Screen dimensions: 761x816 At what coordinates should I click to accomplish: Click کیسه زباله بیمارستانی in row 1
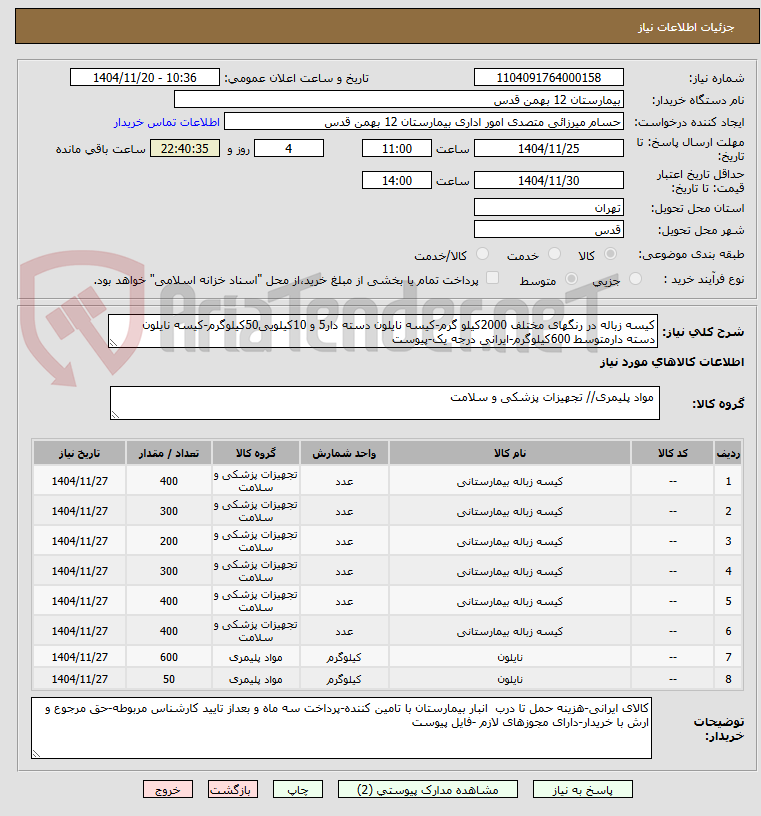click(x=510, y=481)
